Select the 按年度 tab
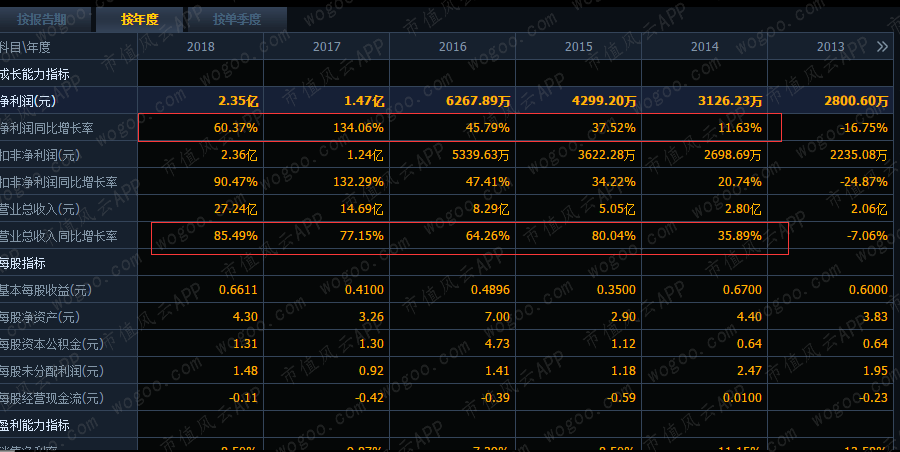 point(139,20)
